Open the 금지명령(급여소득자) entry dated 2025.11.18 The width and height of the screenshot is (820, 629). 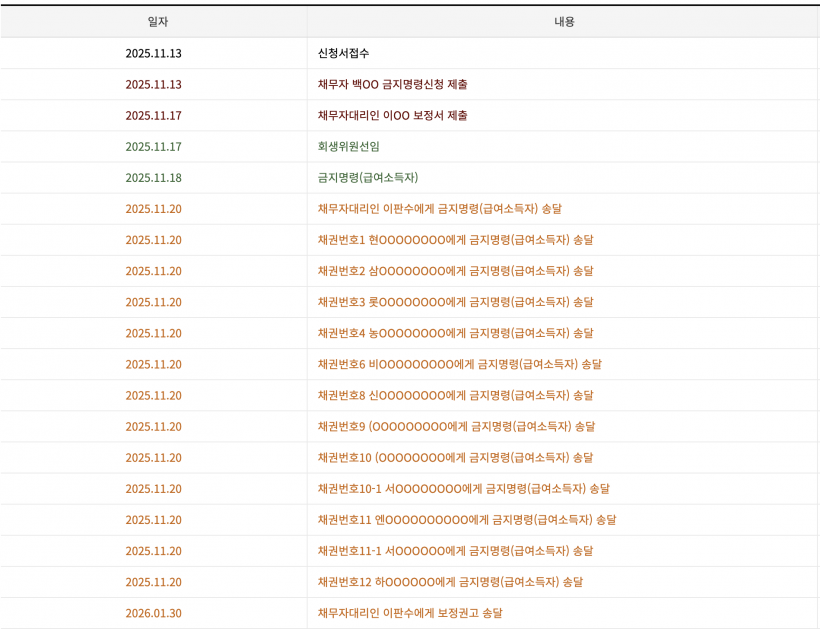click(x=368, y=178)
